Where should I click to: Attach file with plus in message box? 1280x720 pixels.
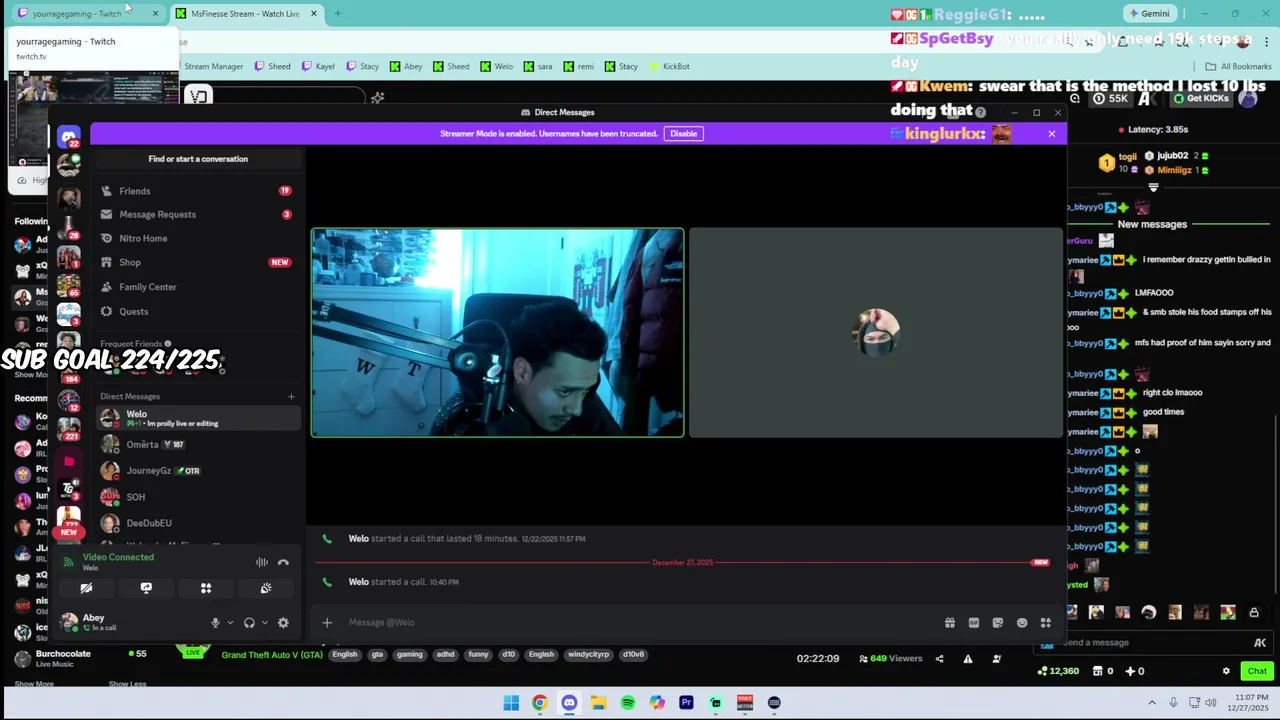[x=327, y=622]
